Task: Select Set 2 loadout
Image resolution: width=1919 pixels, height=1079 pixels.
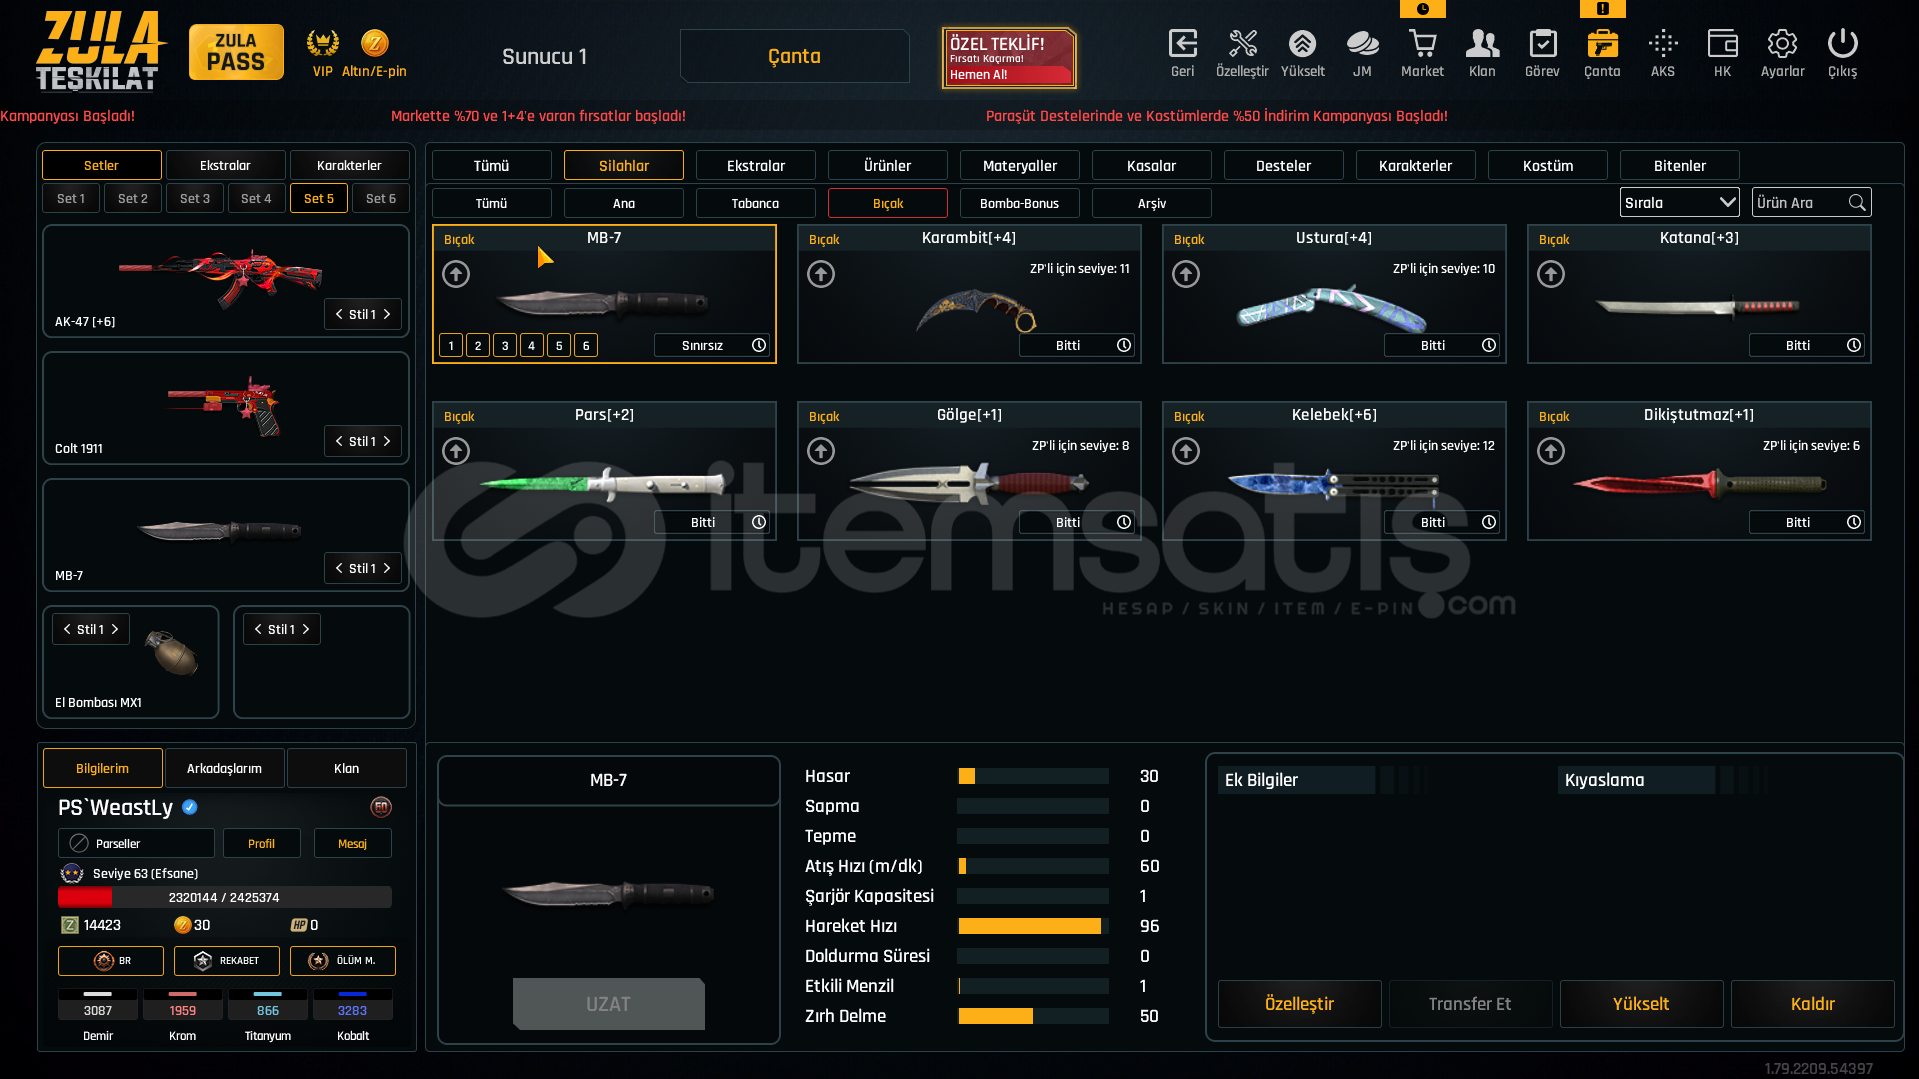Action: pos(132,199)
